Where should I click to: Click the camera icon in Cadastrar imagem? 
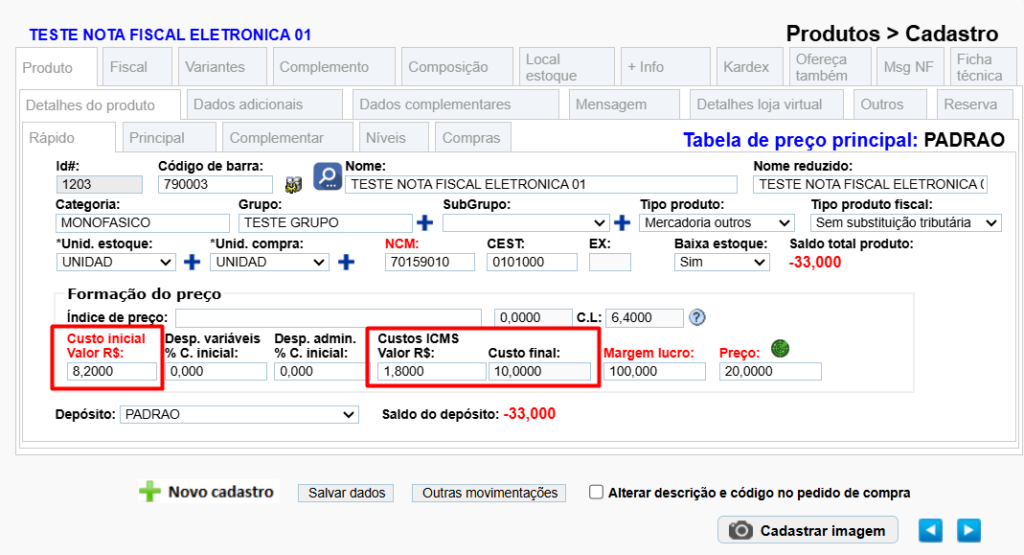(741, 530)
